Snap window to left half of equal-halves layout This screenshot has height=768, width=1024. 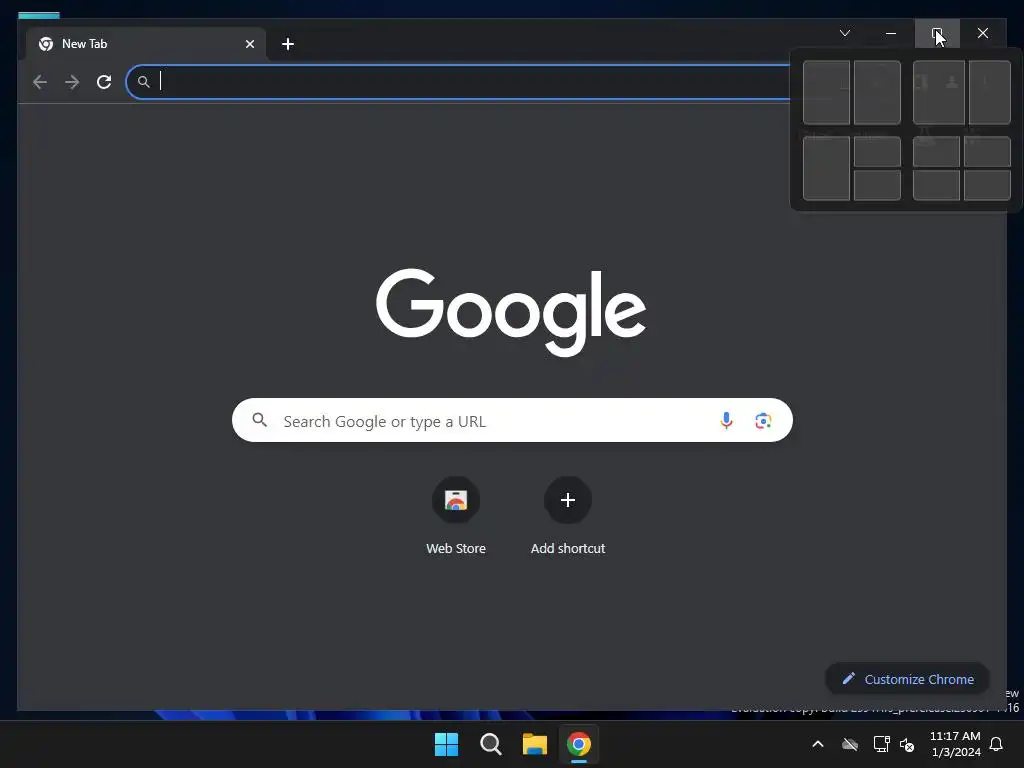click(x=826, y=93)
